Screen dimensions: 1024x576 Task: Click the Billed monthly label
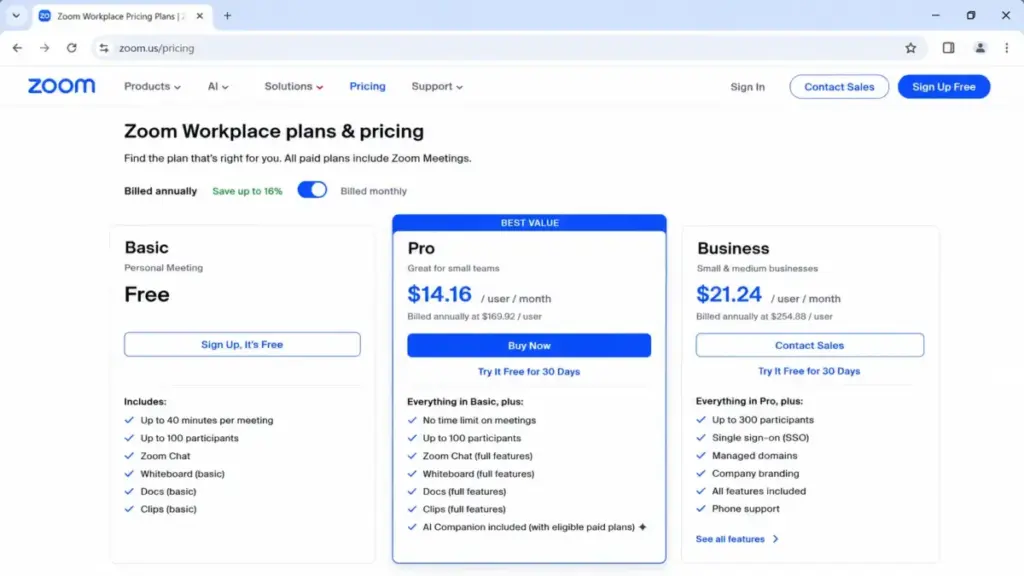(x=374, y=191)
